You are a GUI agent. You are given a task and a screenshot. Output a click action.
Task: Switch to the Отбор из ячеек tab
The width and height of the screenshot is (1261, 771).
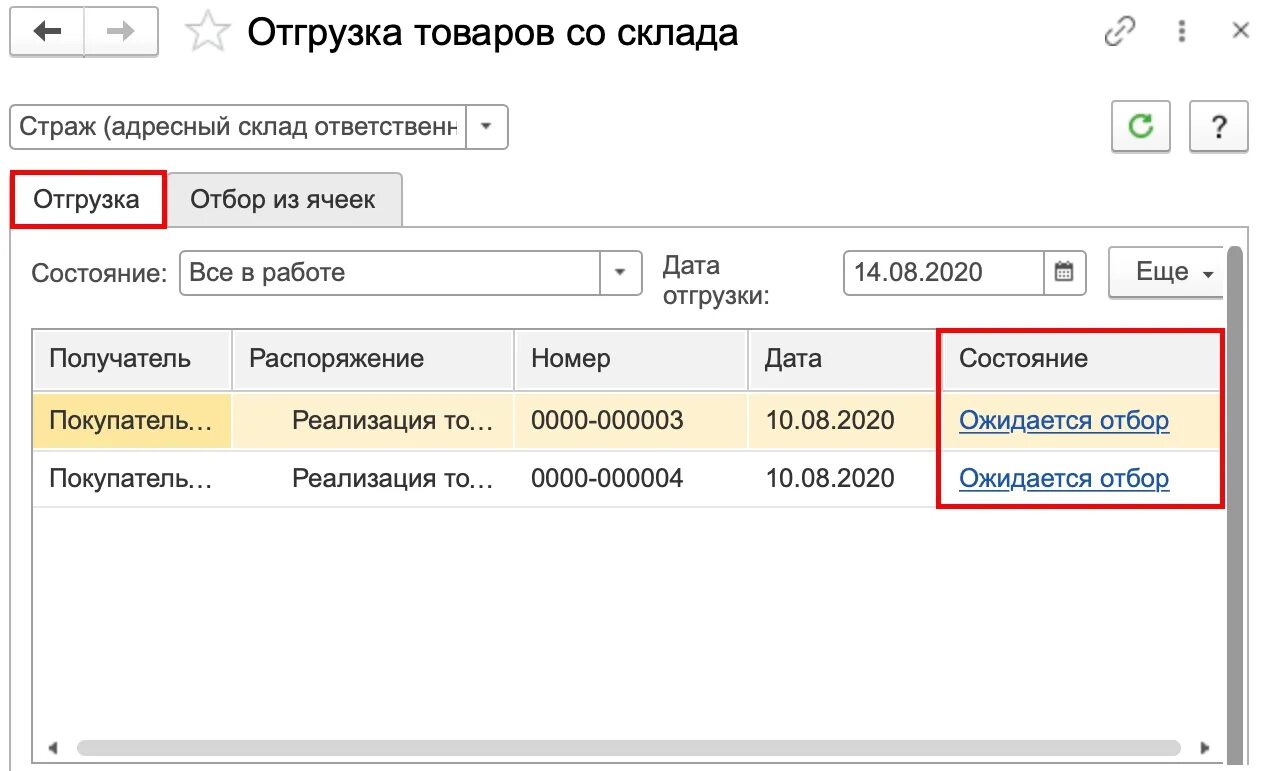[286, 198]
